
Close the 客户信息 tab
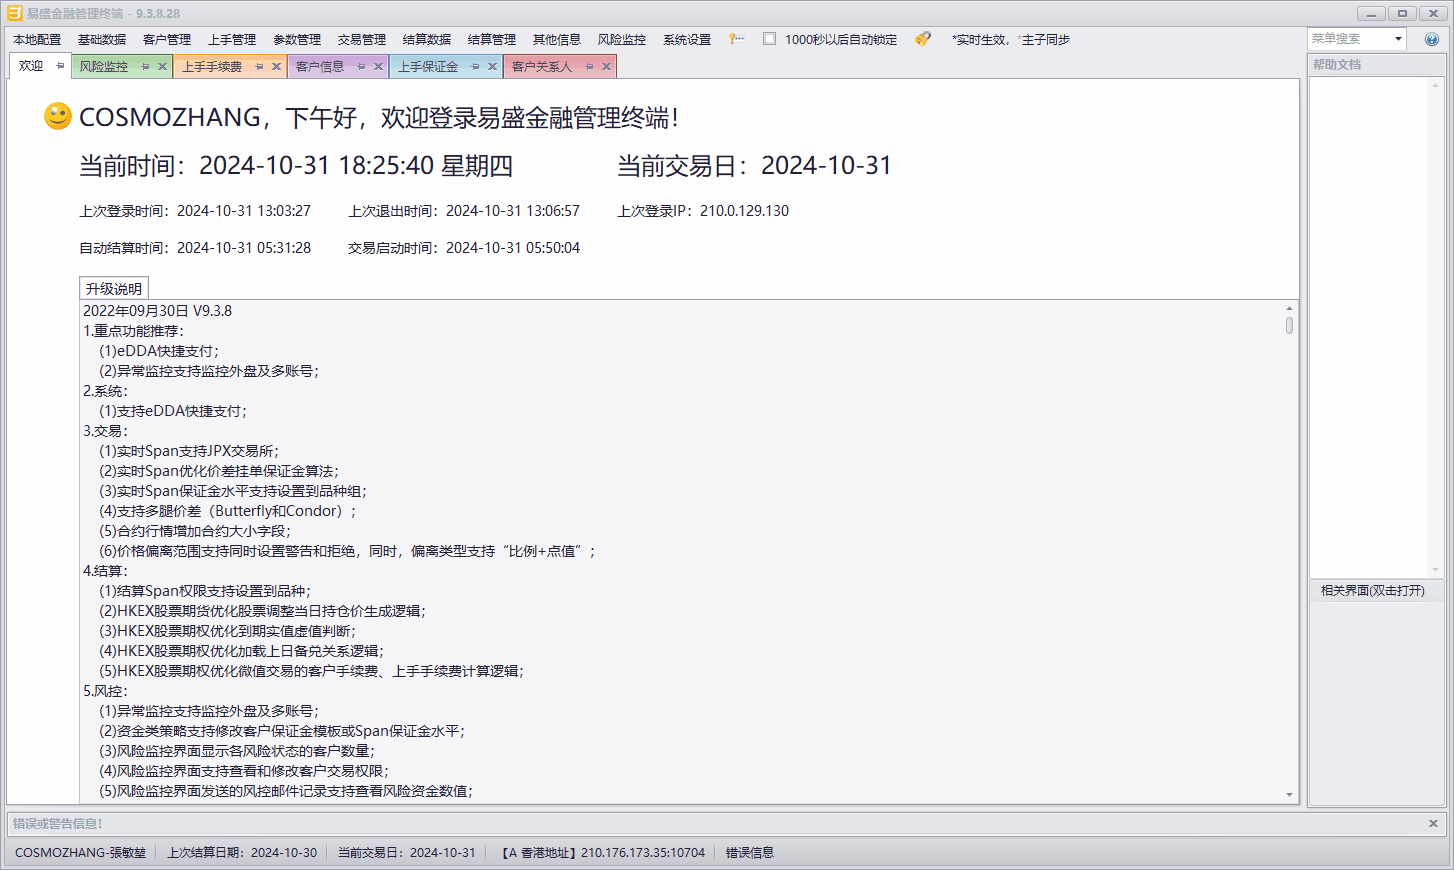[x=378, y=67]
